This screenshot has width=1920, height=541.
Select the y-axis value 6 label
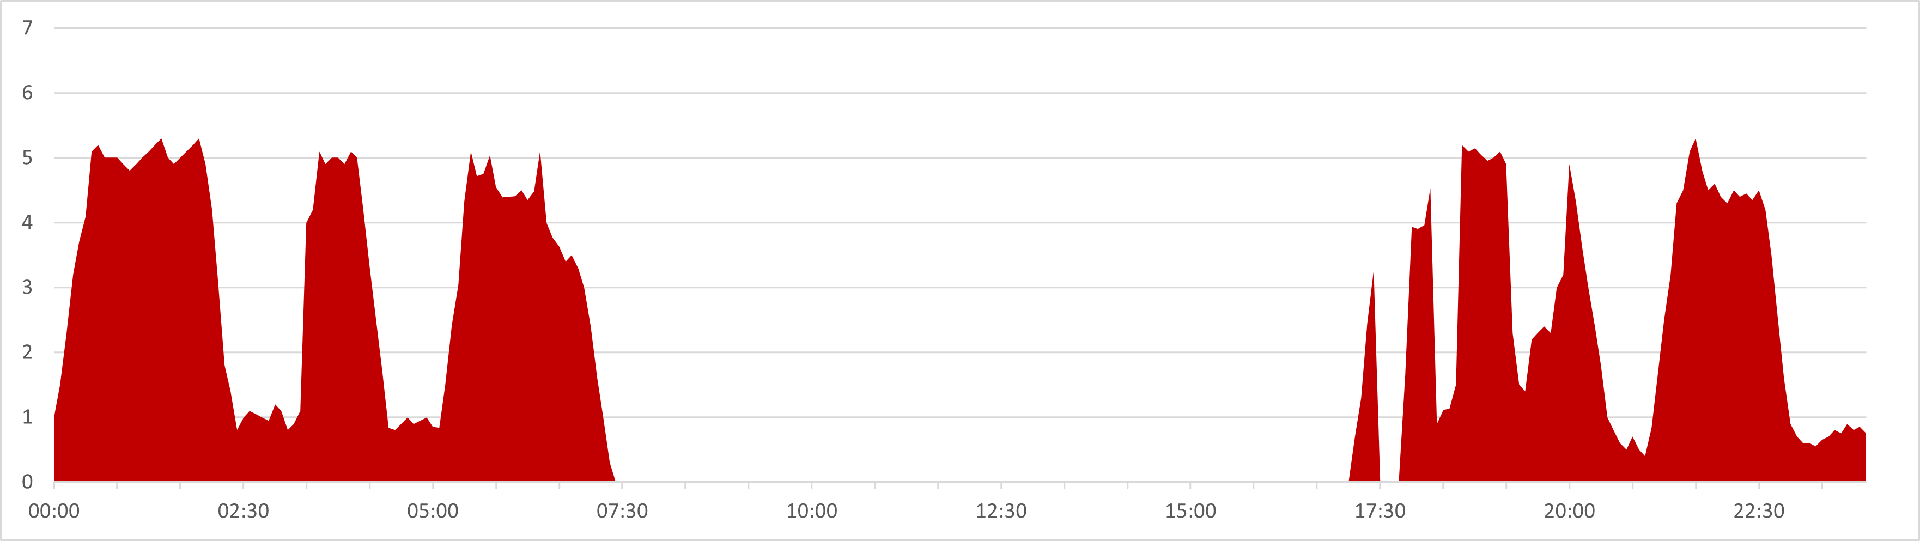point(28,93)
